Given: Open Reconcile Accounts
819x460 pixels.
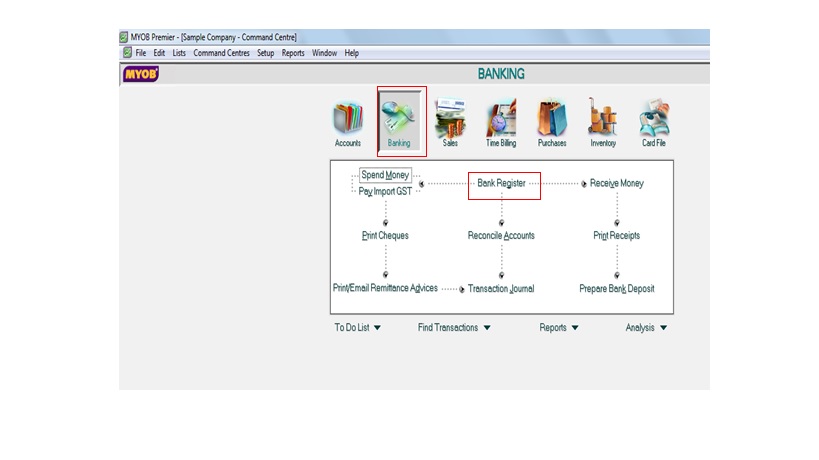Looking at the screenshot, I should click(x=501, y=235).
